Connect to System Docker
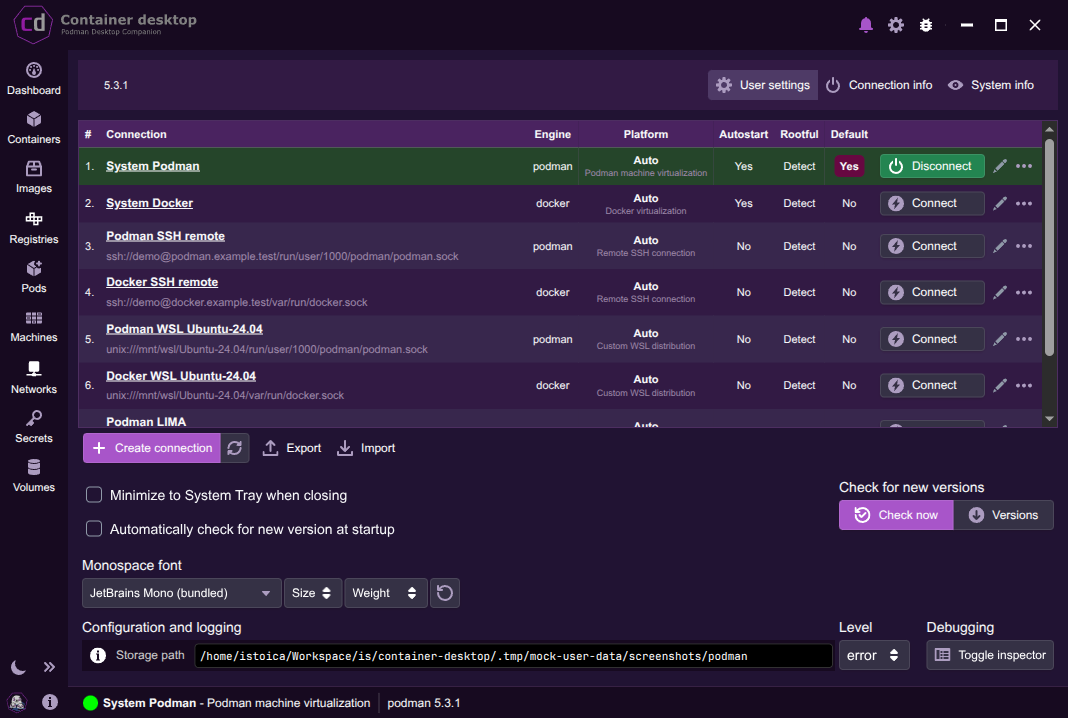Viewport: 1068px width, 718px height. pos(932,204)
